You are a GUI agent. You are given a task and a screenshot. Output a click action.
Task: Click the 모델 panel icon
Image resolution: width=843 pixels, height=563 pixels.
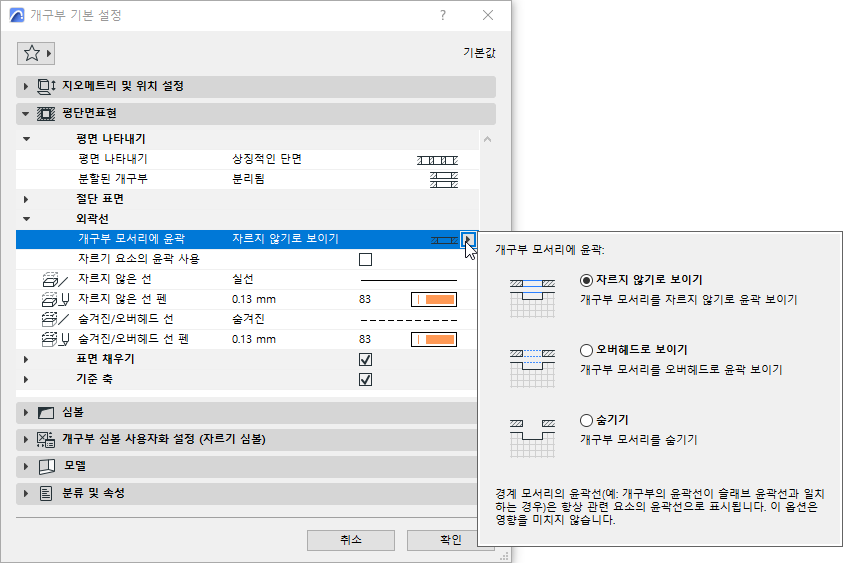[x=47, y=466]
